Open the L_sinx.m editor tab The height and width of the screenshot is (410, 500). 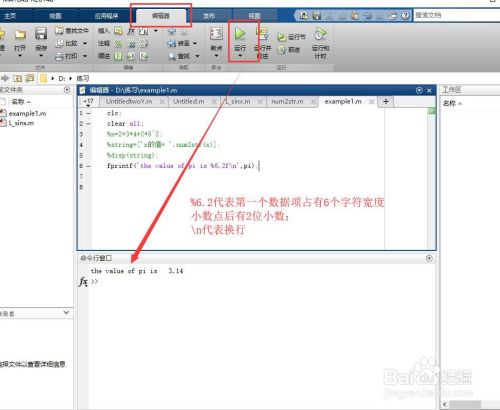tap(238, 101)
